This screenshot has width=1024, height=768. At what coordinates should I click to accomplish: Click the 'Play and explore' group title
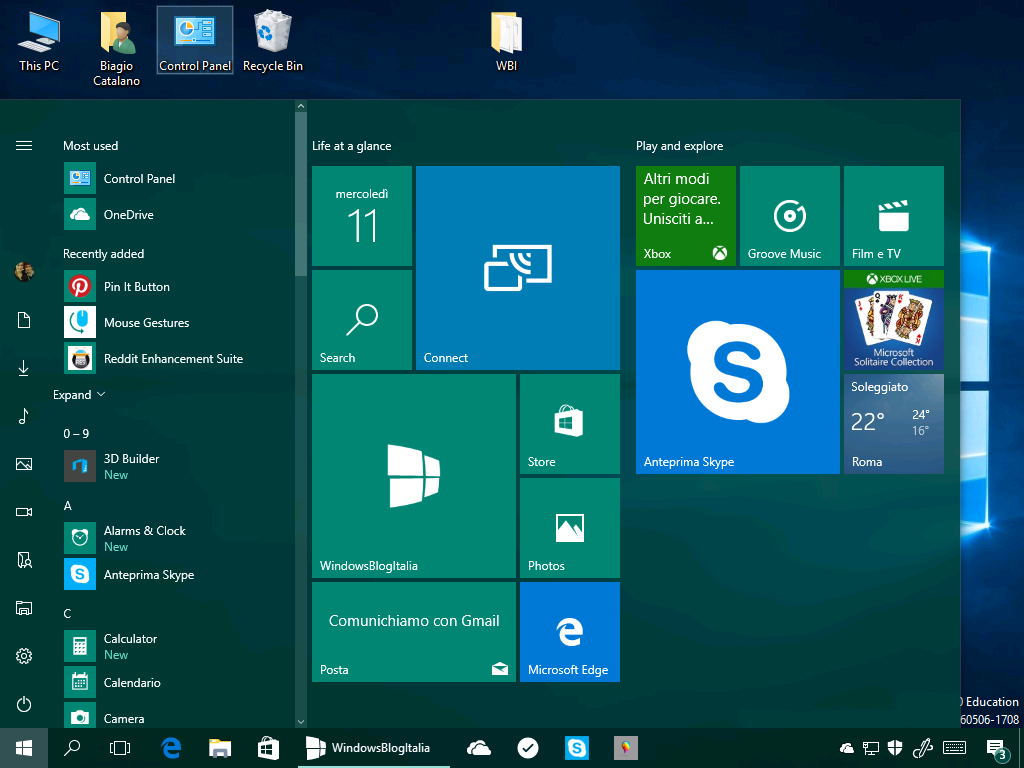click(x=679, y=146)
